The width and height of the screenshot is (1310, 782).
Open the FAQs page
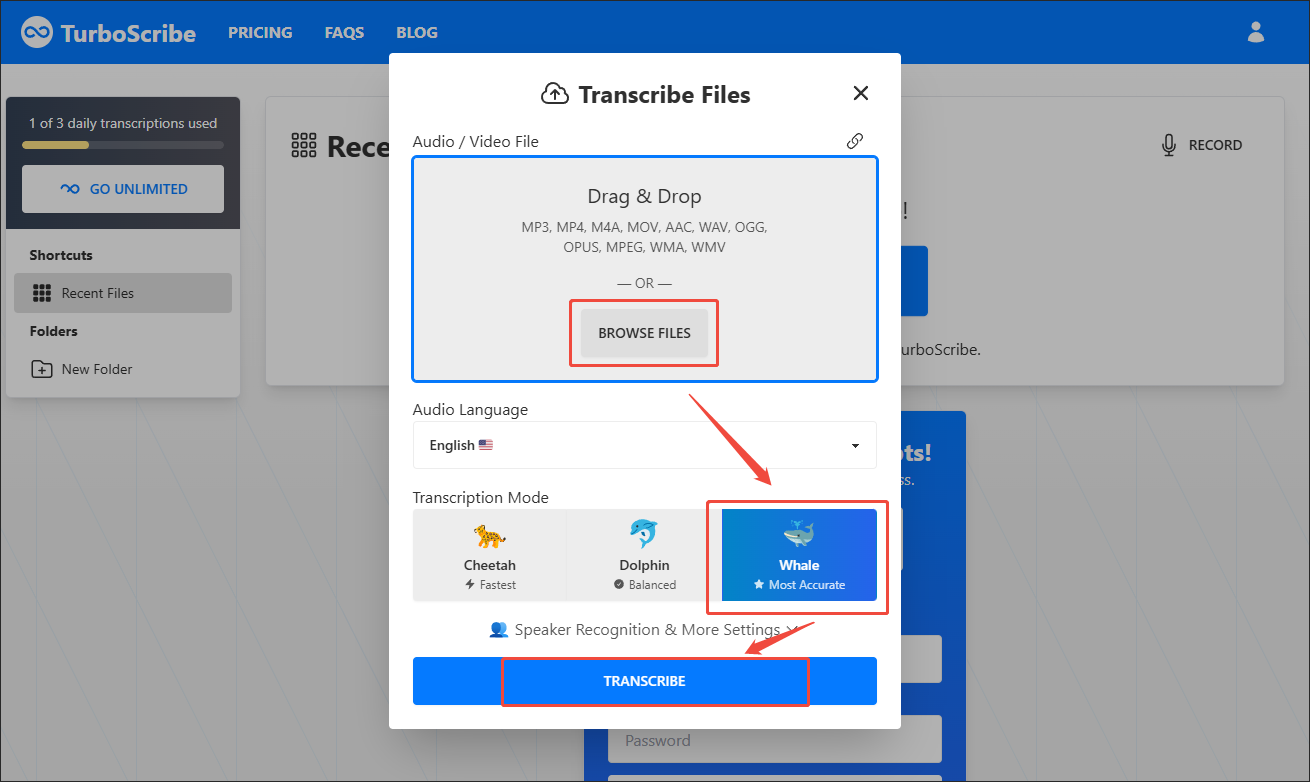coord(344,32)
